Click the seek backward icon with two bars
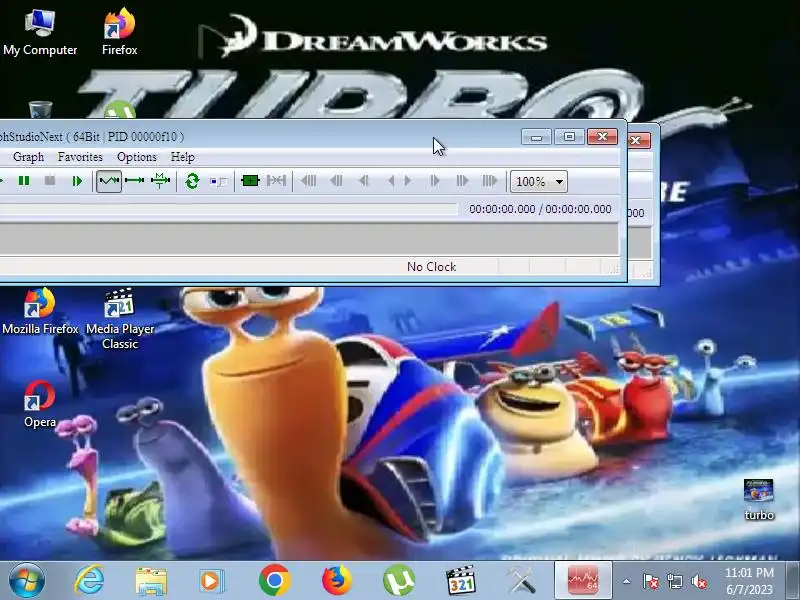800x600 pixels. pyautogui.click(x=336, y=181)
